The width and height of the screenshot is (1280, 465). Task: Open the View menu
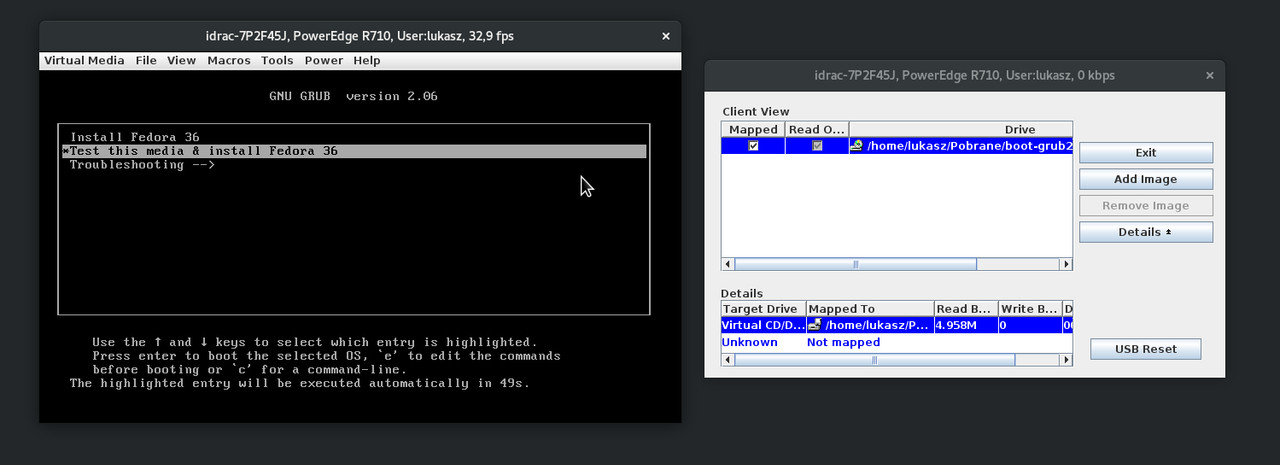(181, 60)
